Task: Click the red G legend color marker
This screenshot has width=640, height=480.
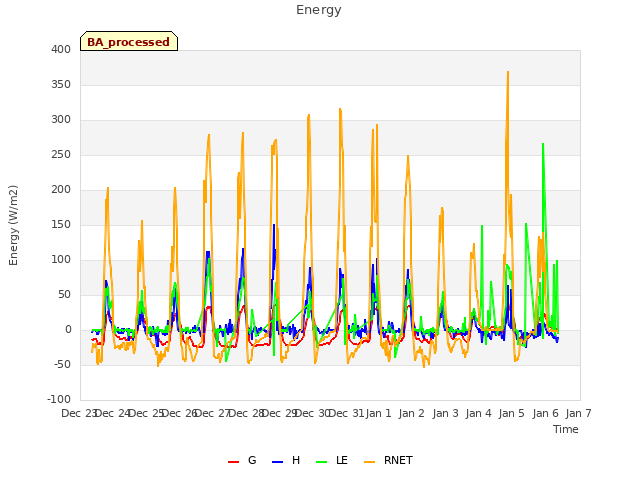Action: 233,462
